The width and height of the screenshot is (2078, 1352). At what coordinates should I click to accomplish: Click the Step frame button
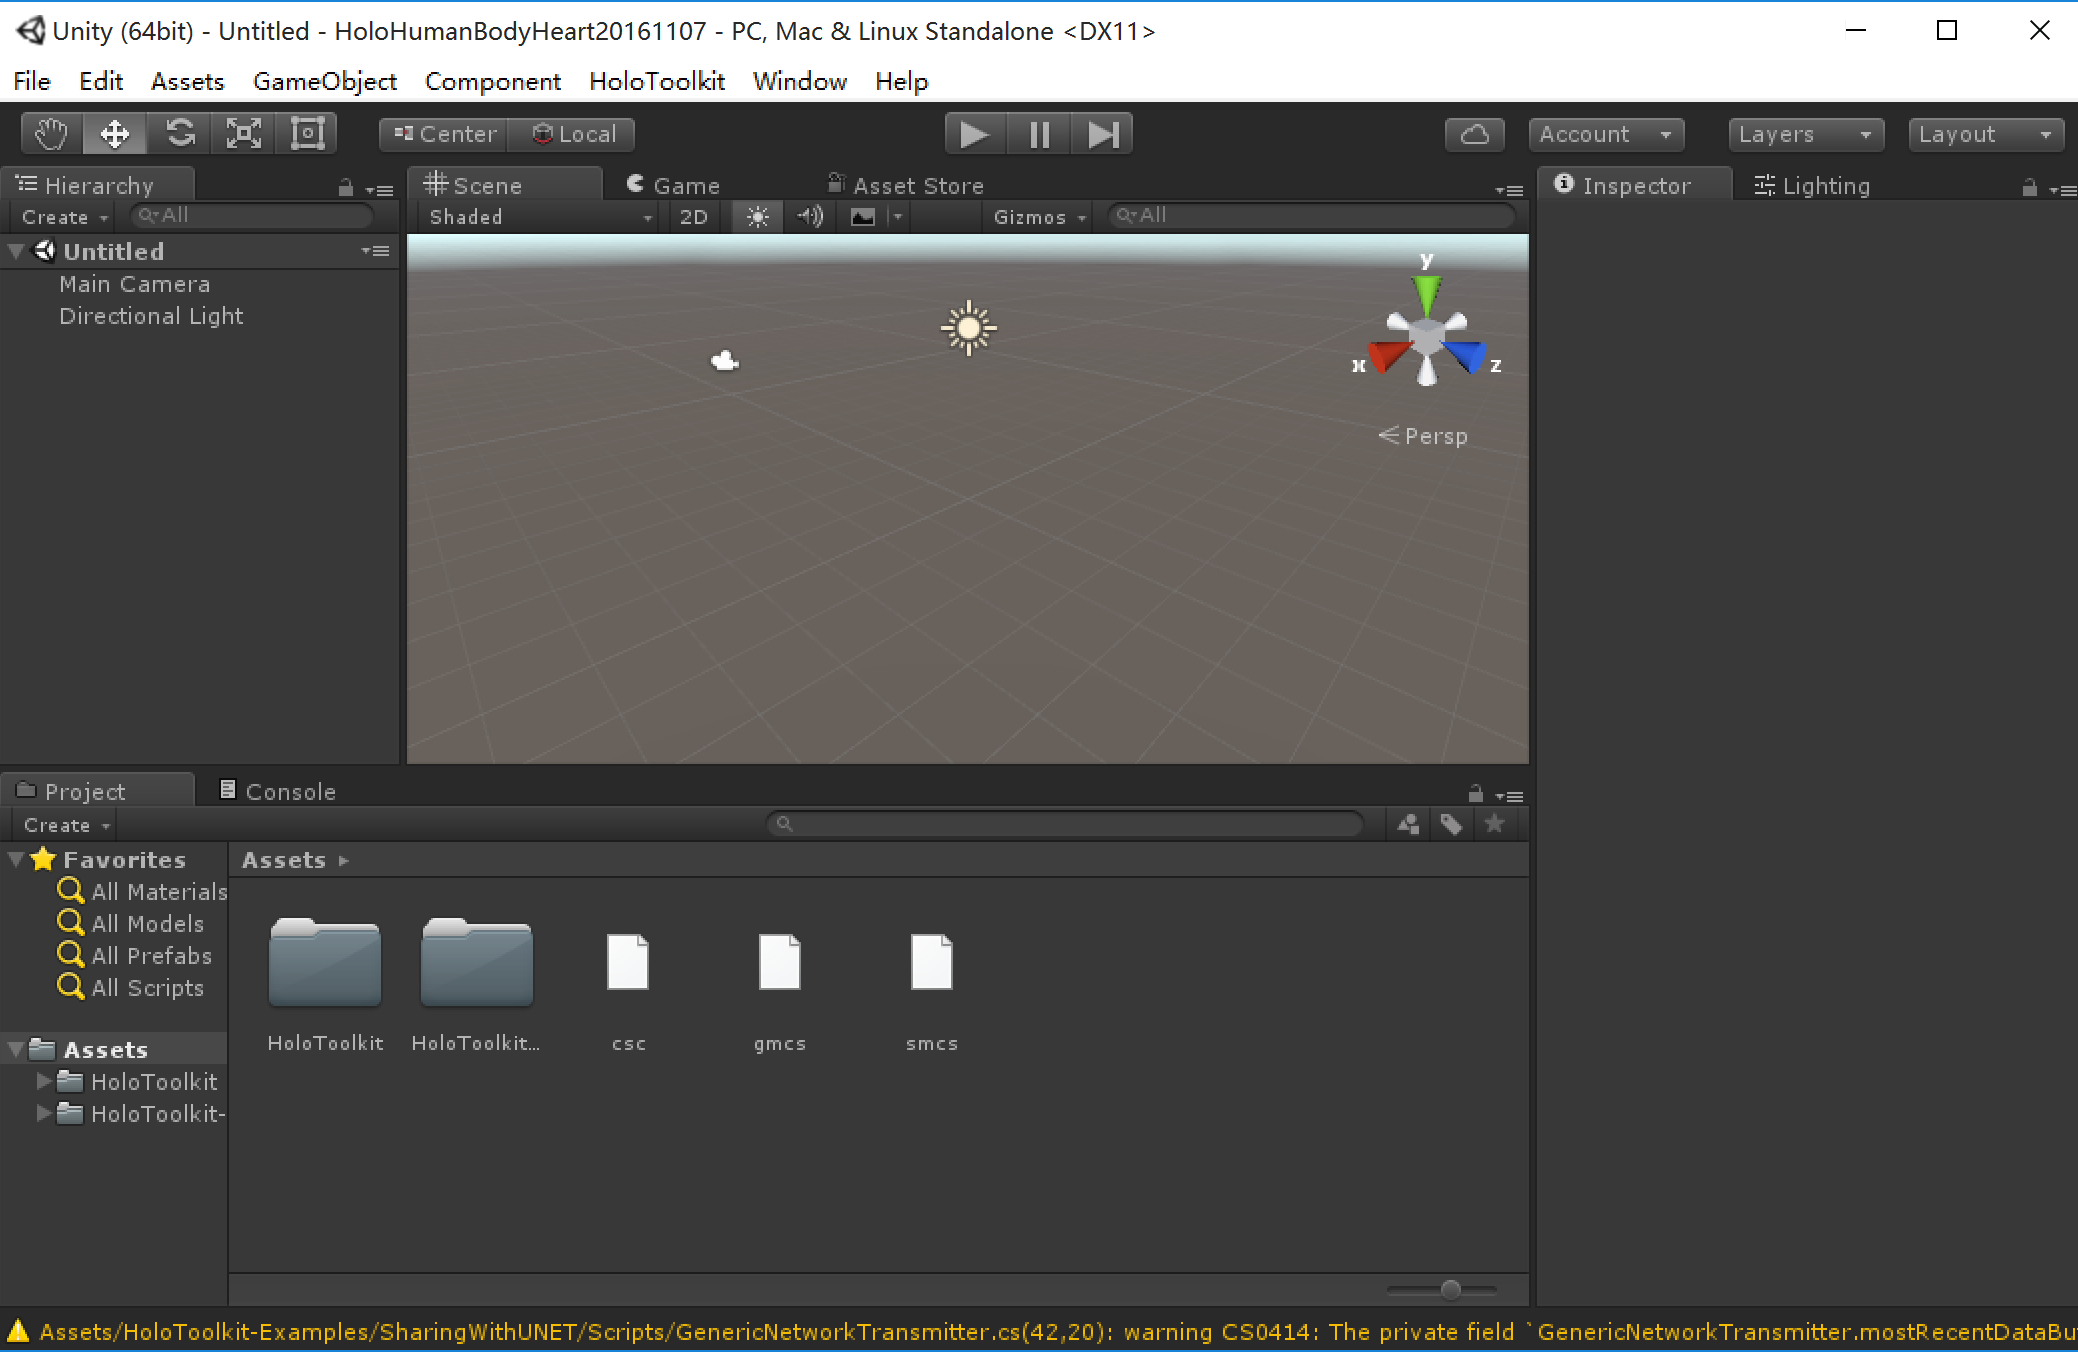coord(1102,134)
